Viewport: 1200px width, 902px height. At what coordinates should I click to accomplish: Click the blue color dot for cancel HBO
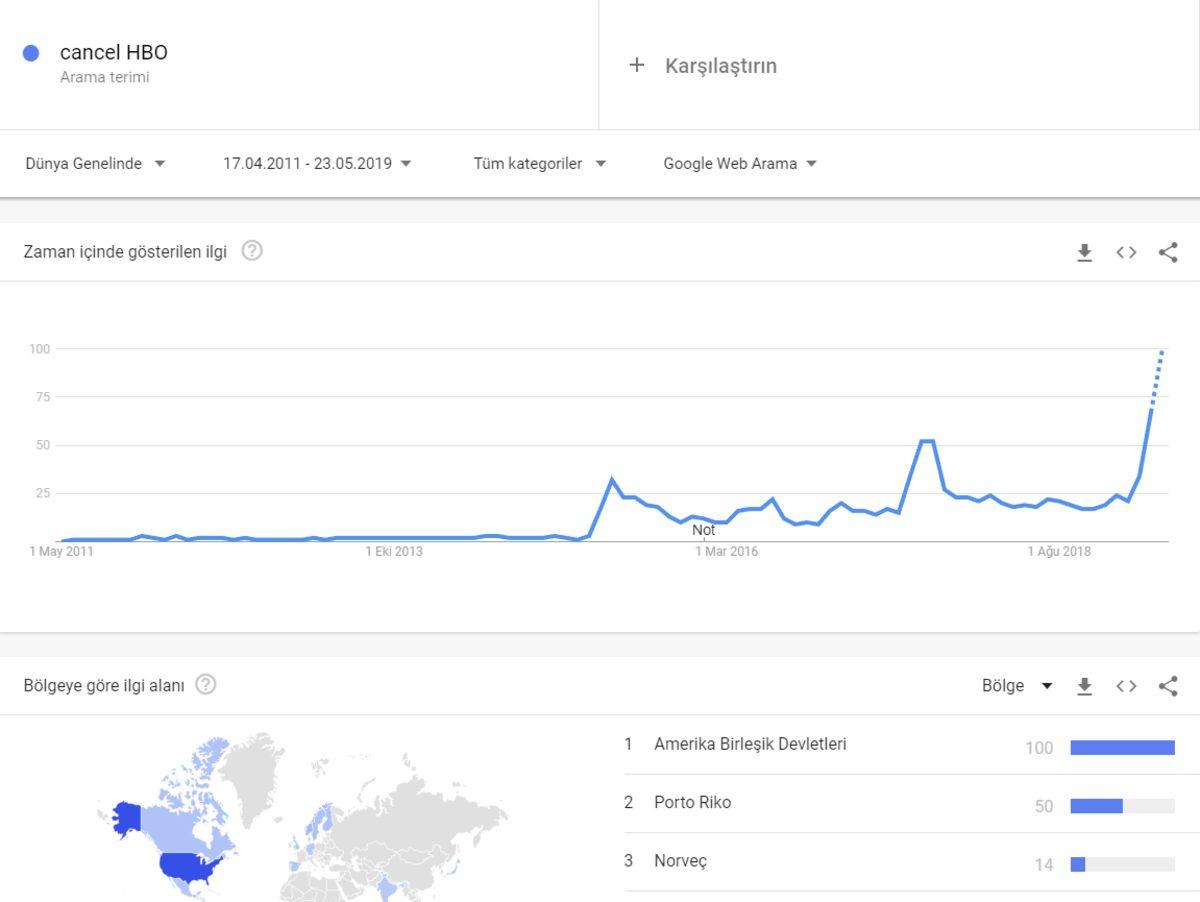(31, 53)
